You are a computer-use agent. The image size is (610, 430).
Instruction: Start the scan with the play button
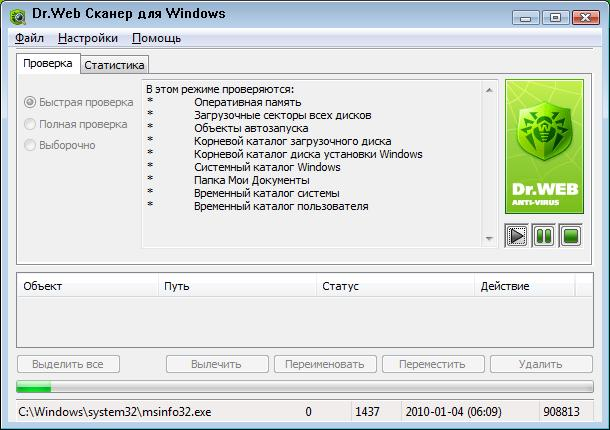pos(516,236)
